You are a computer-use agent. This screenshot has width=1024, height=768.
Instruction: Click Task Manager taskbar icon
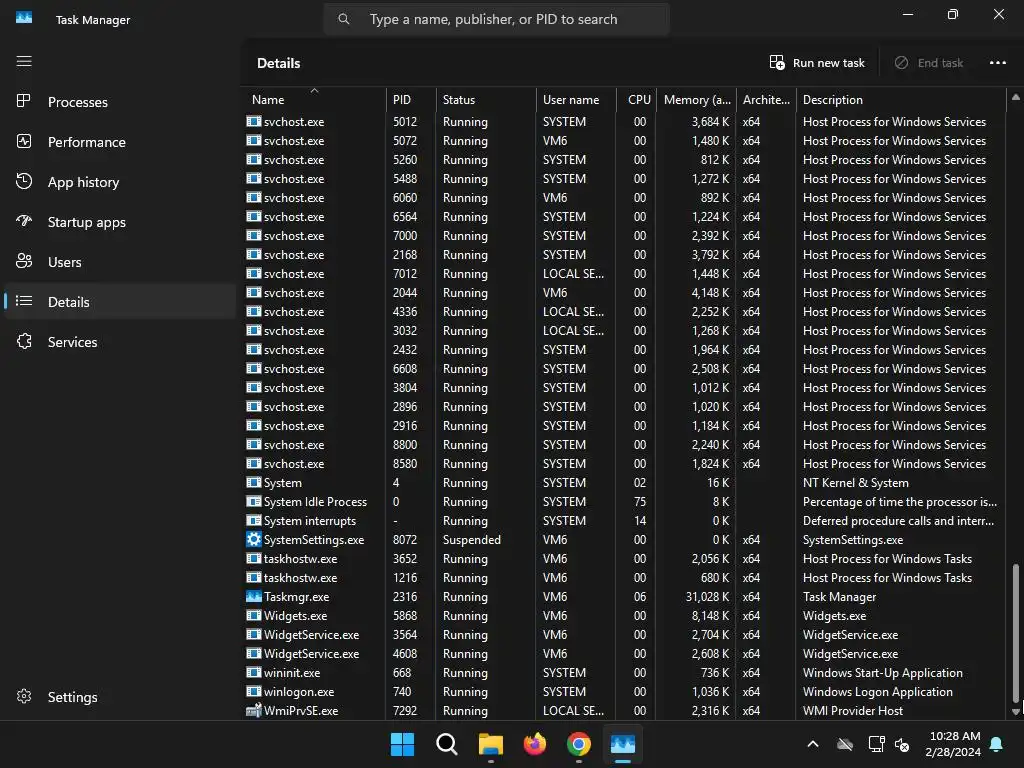pyautogui.click(x=623, y=744)
